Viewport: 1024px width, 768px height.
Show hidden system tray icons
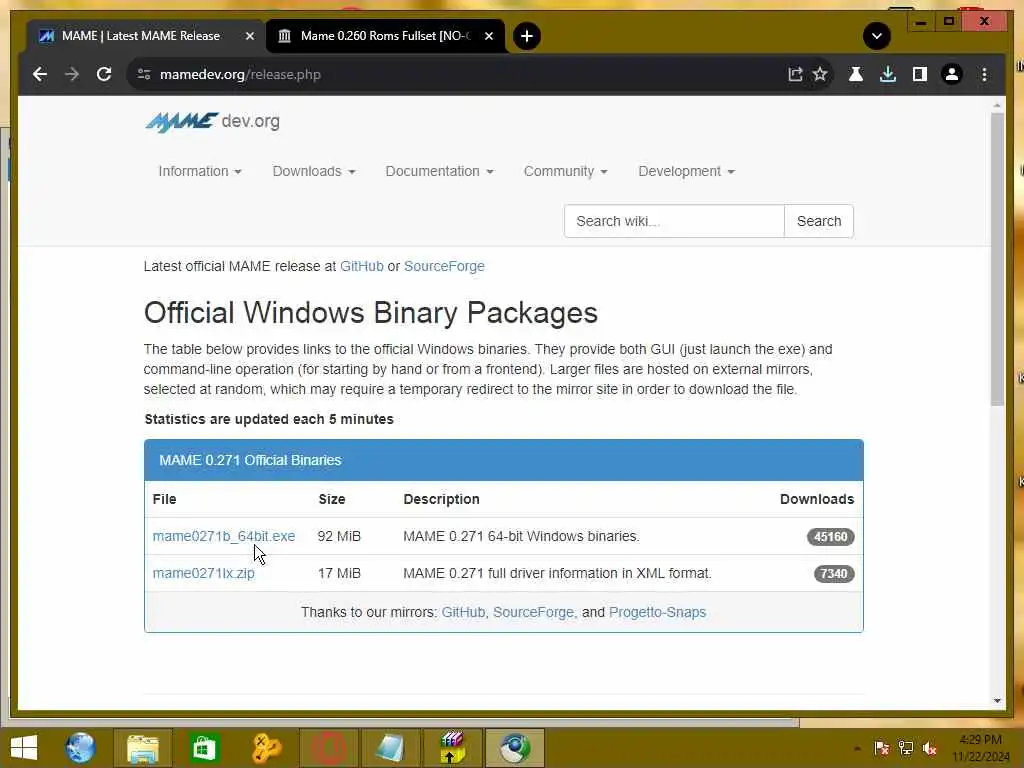857,748
